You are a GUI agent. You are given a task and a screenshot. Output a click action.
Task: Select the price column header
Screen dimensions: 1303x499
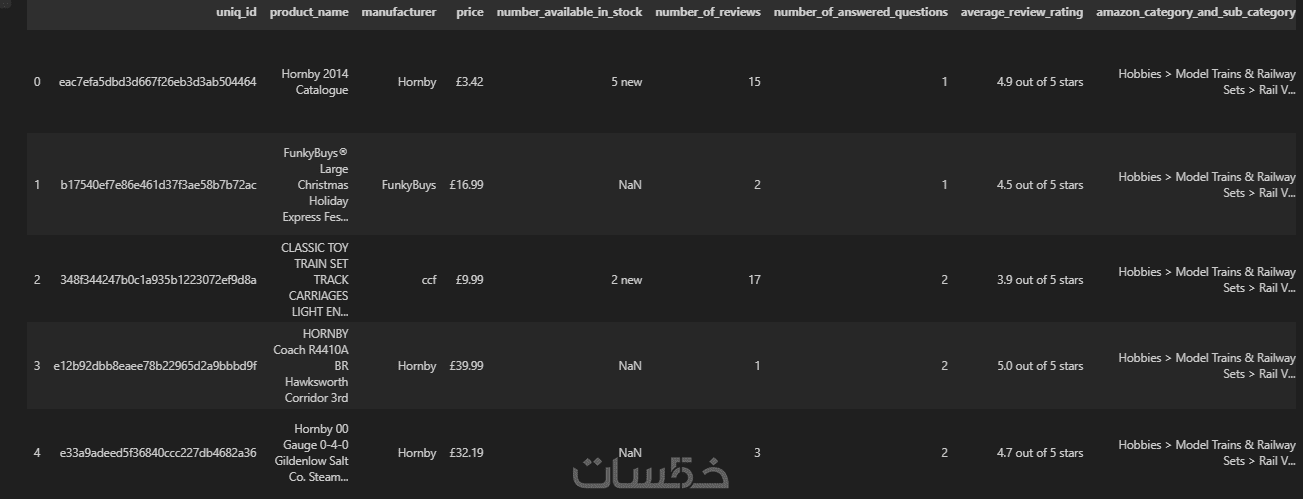click(x=469, y=12)
